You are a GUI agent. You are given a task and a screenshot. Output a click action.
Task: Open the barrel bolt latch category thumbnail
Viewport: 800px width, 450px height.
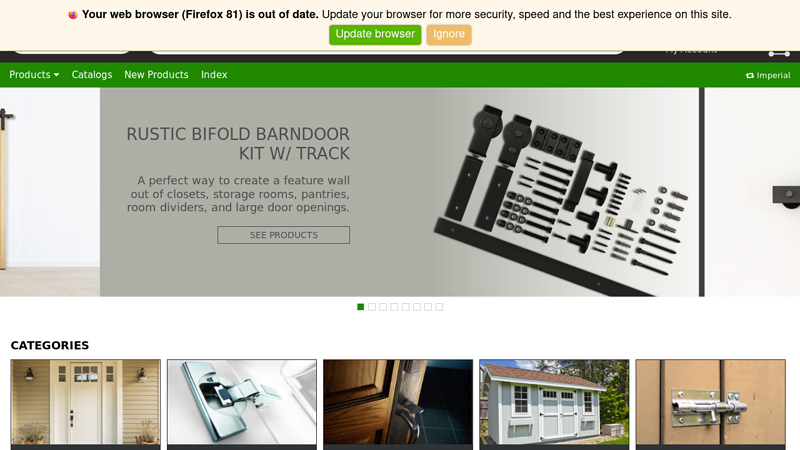pos(711,402)
